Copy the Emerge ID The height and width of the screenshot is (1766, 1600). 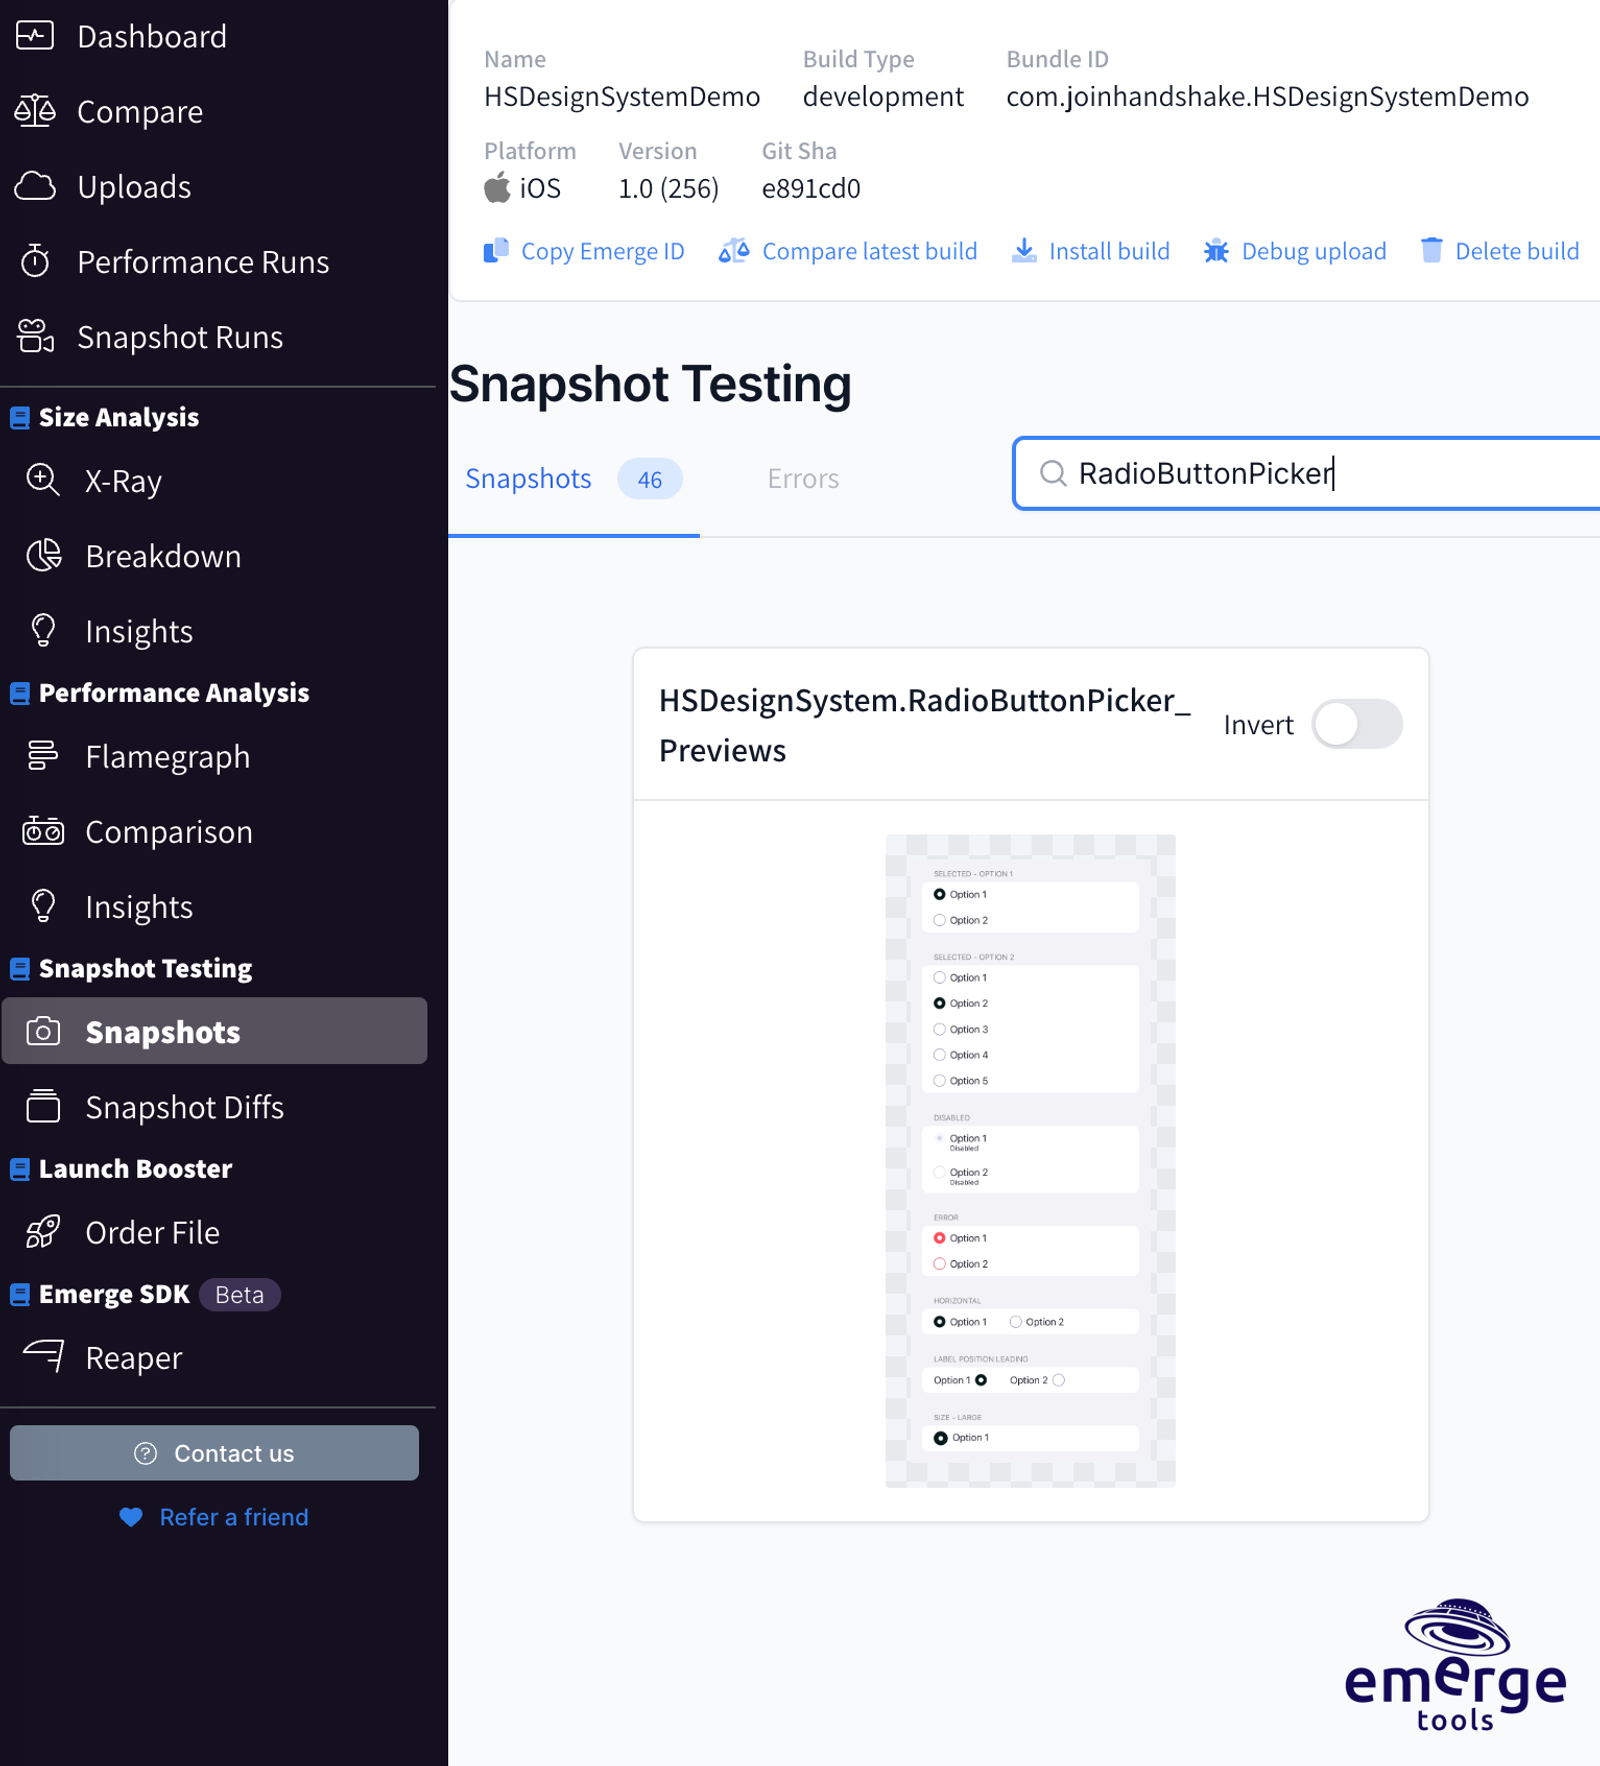(583, 251)
